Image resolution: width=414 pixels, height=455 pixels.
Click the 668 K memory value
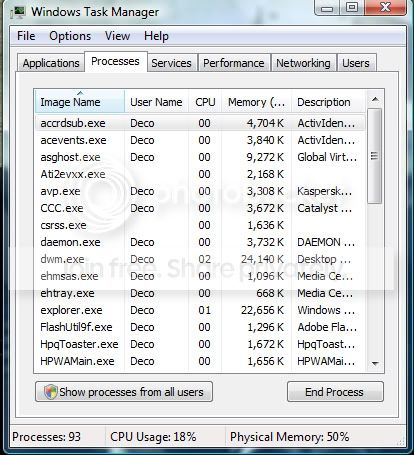pyautogui.click(x=270, y=293)
